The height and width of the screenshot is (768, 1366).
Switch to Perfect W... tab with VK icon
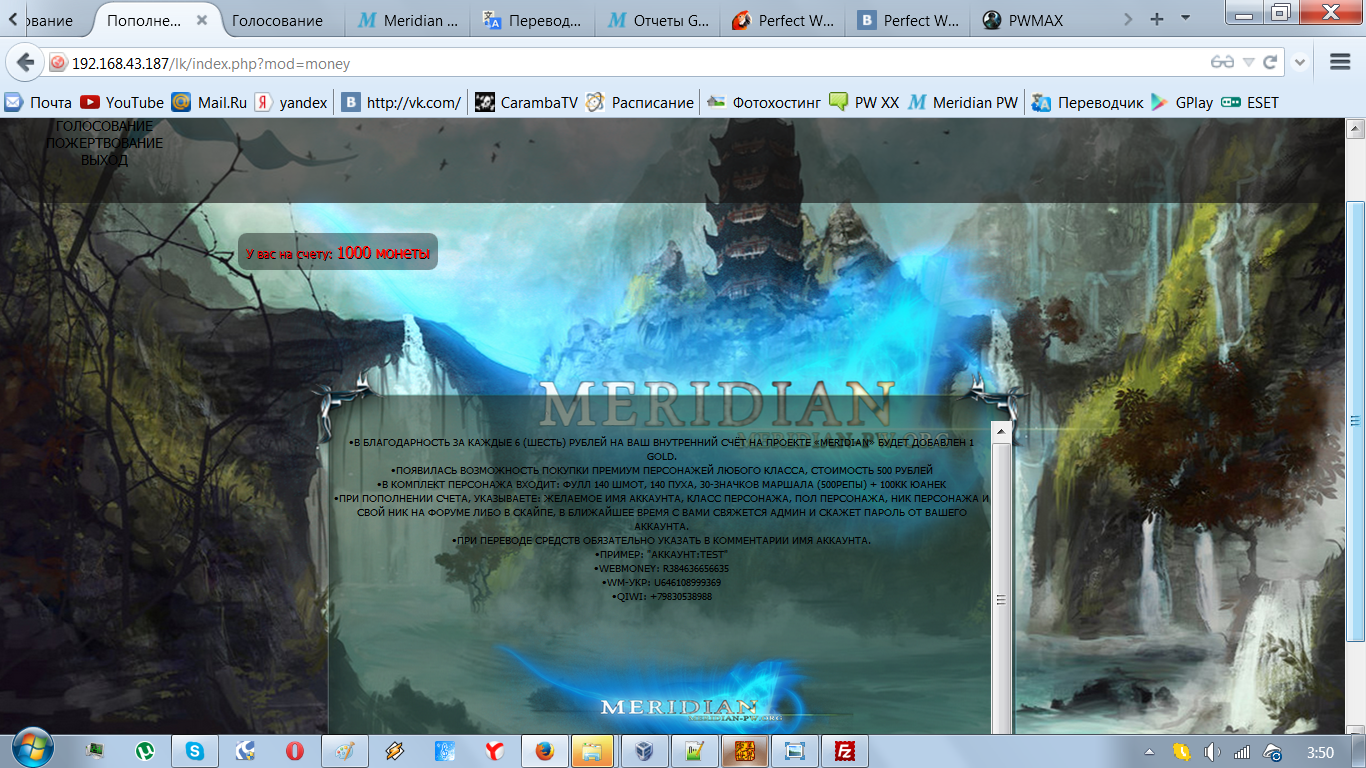[x=908, y=20]
